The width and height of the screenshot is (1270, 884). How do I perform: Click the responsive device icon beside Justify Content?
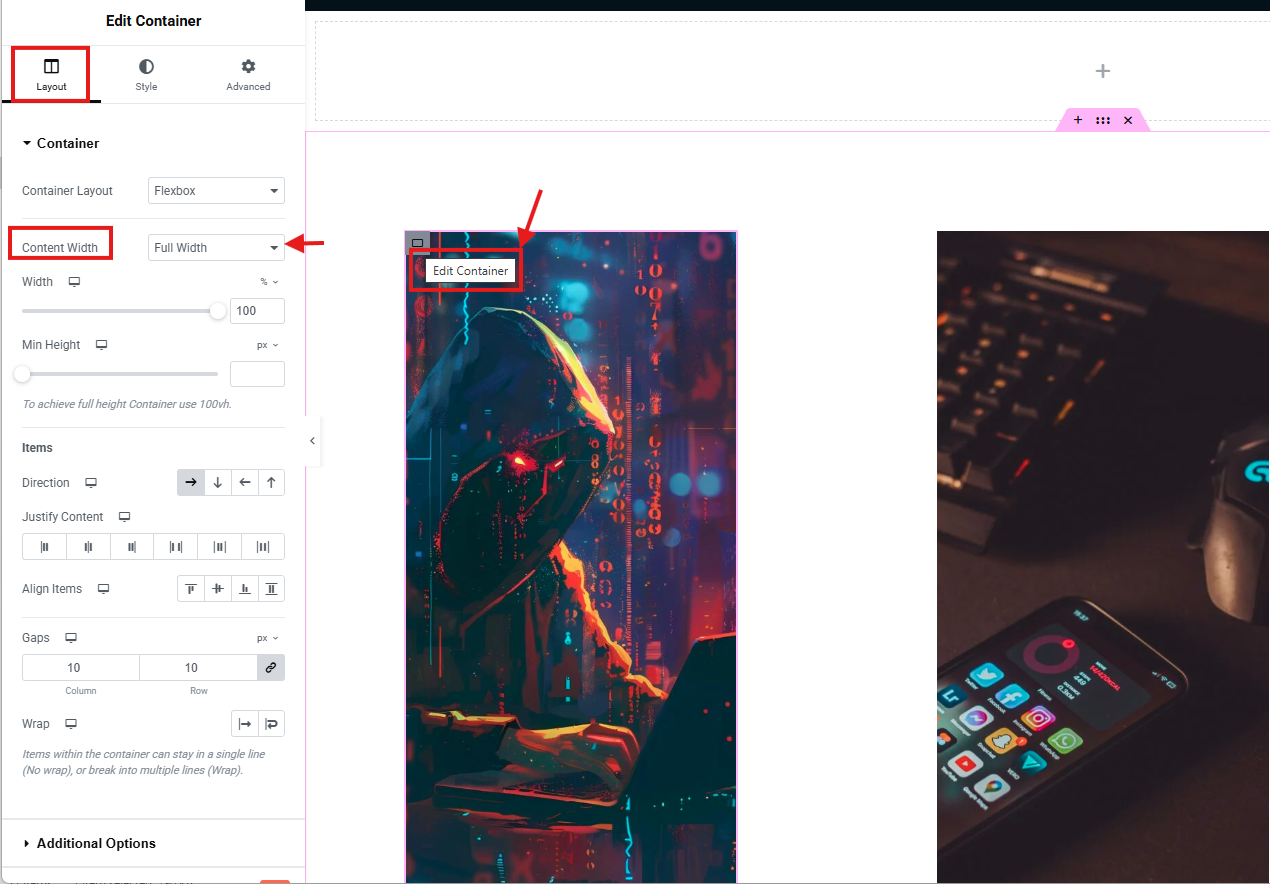[x=125, y=517]
